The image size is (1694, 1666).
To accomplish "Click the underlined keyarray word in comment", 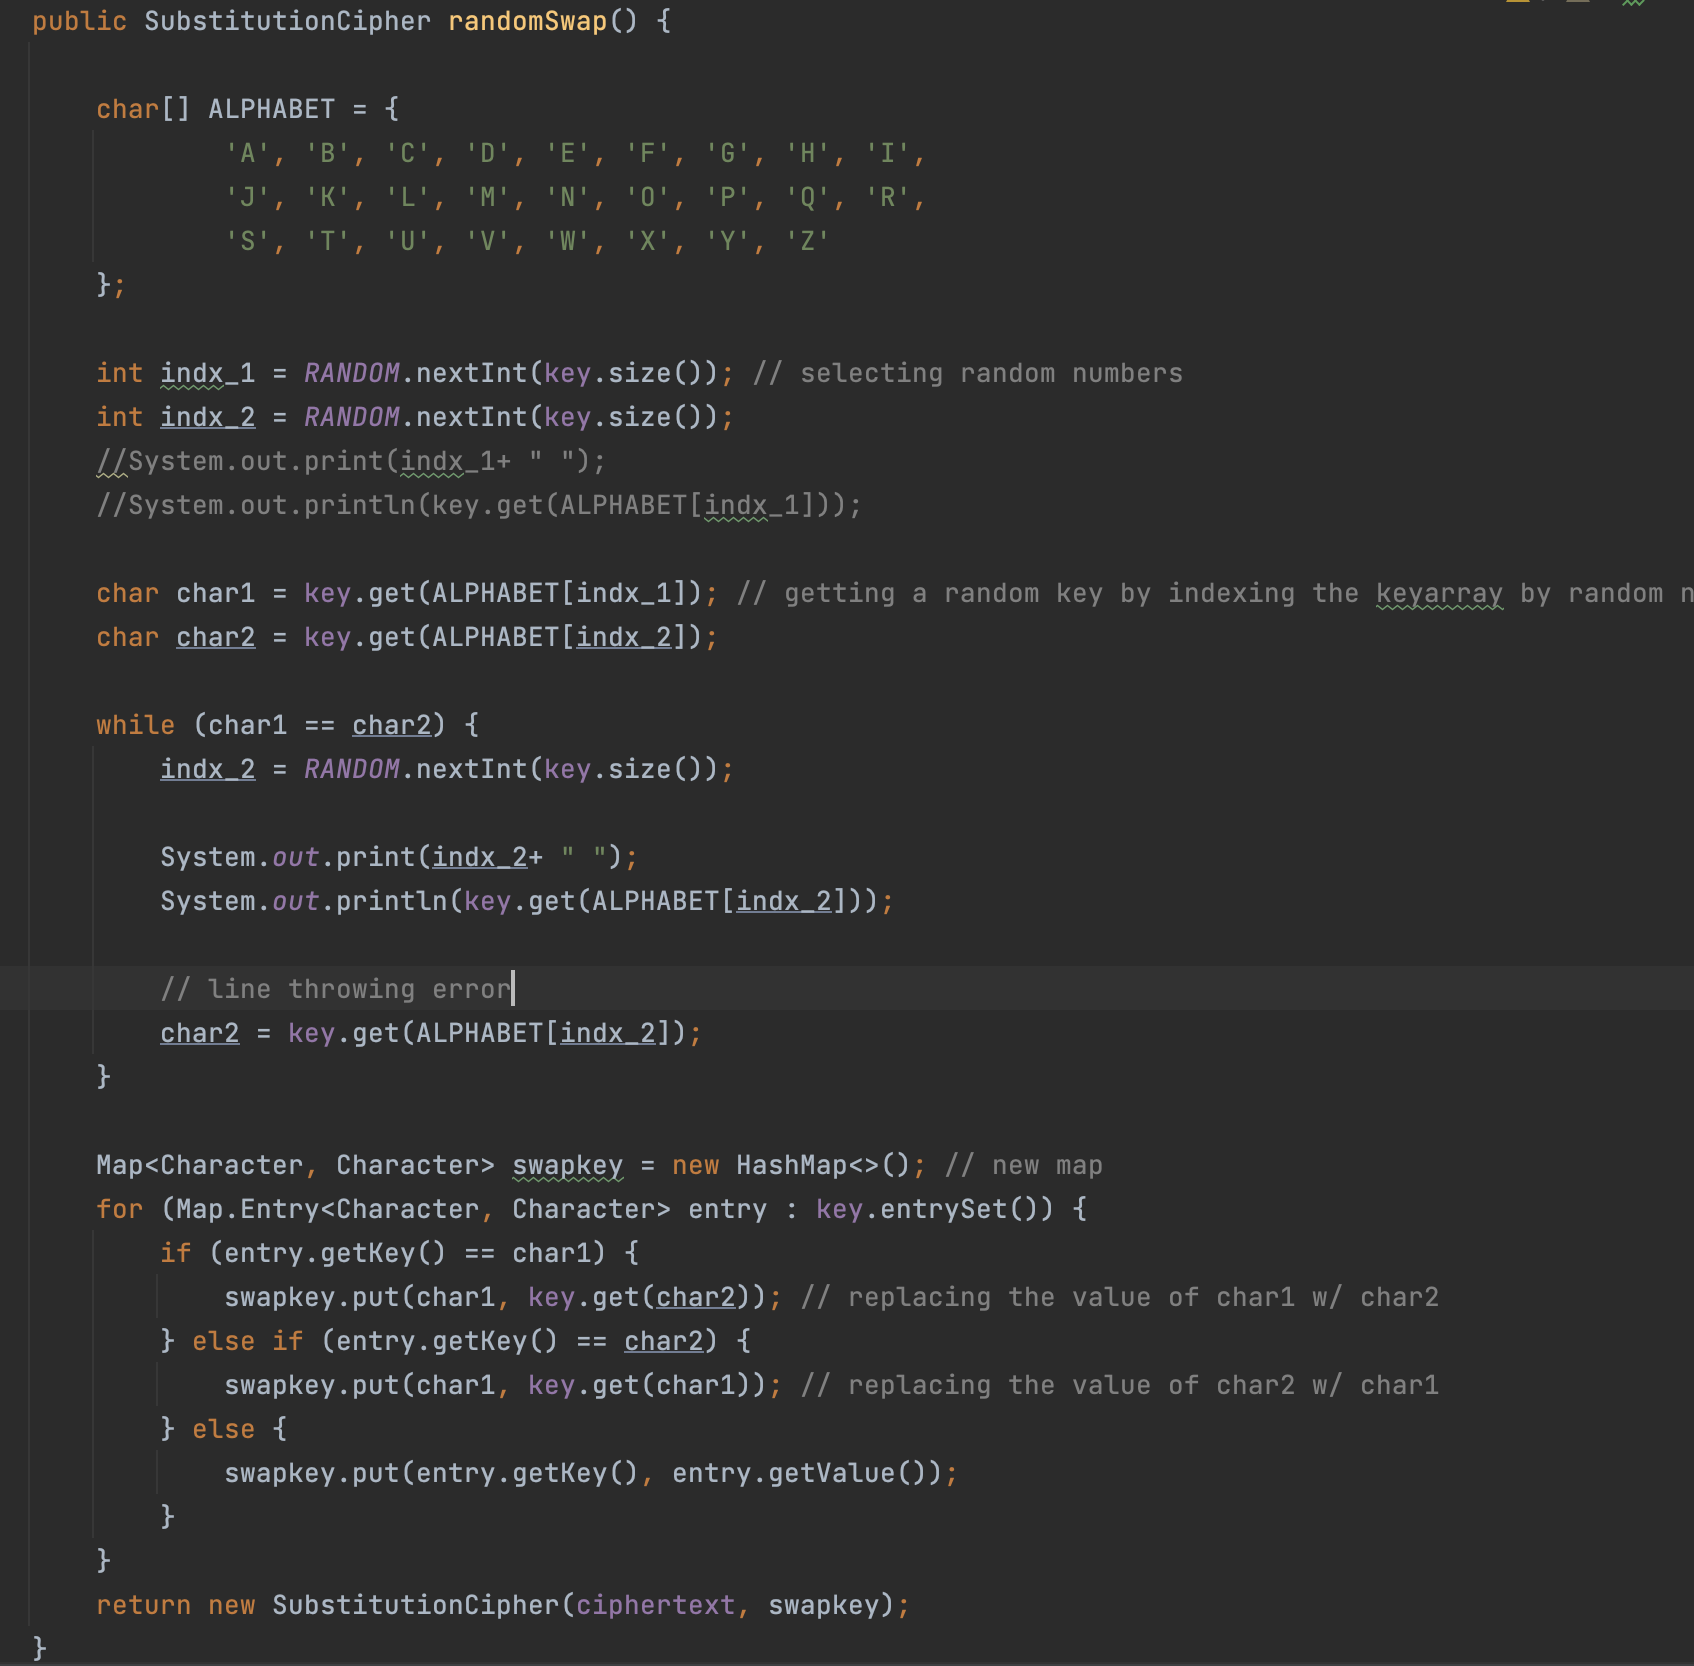I will tap(1438, 593).
